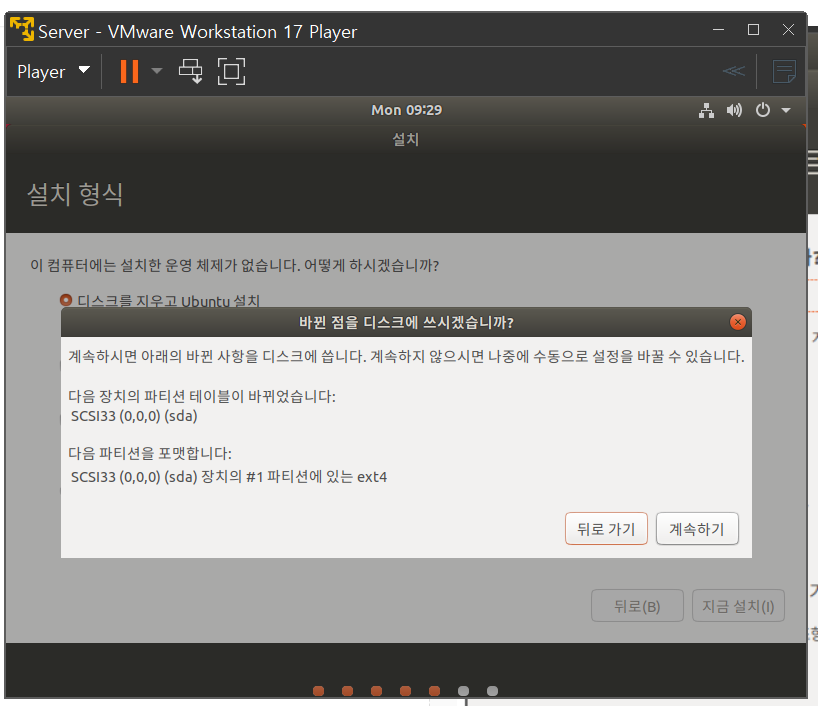Click the last gray progress dot

(x=492, y=691)
